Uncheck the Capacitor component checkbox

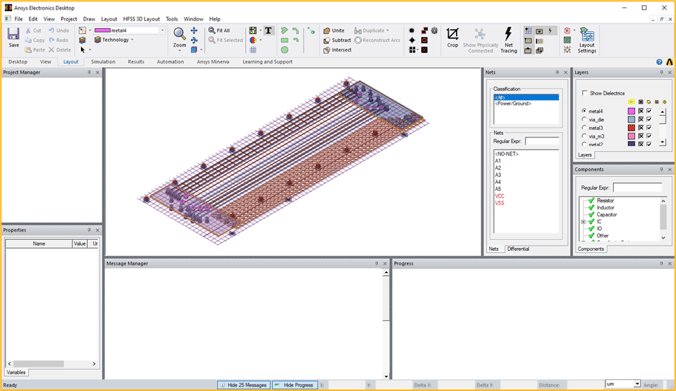[x=591, y=214]
